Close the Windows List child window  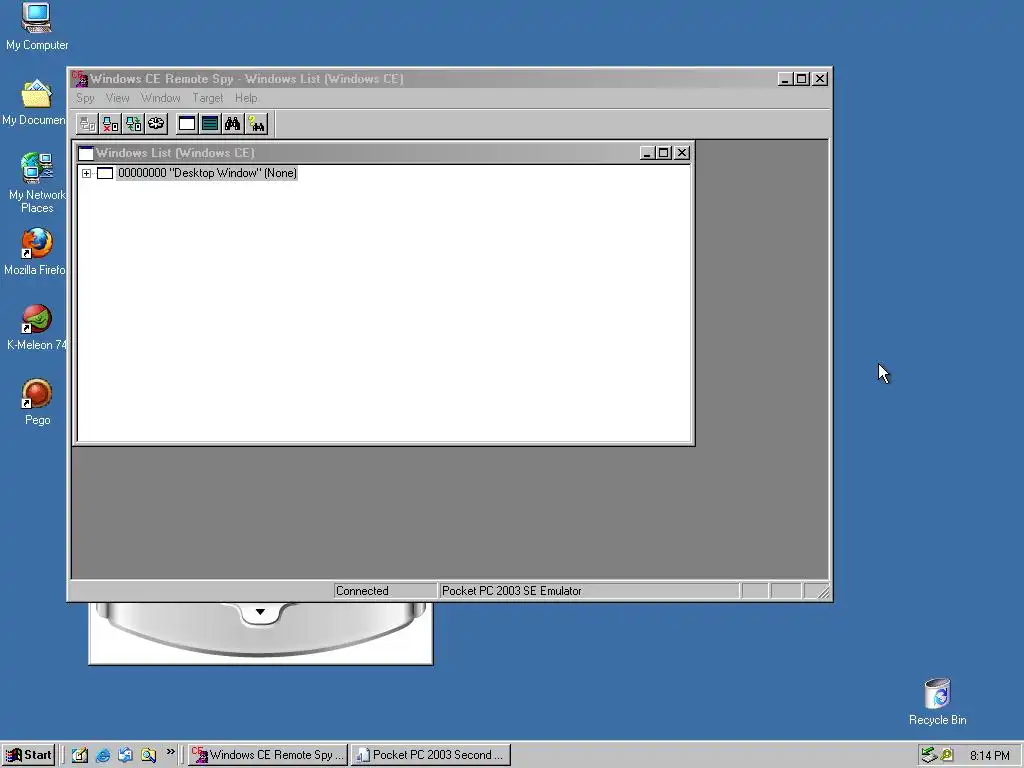click(x=682, y=153)
